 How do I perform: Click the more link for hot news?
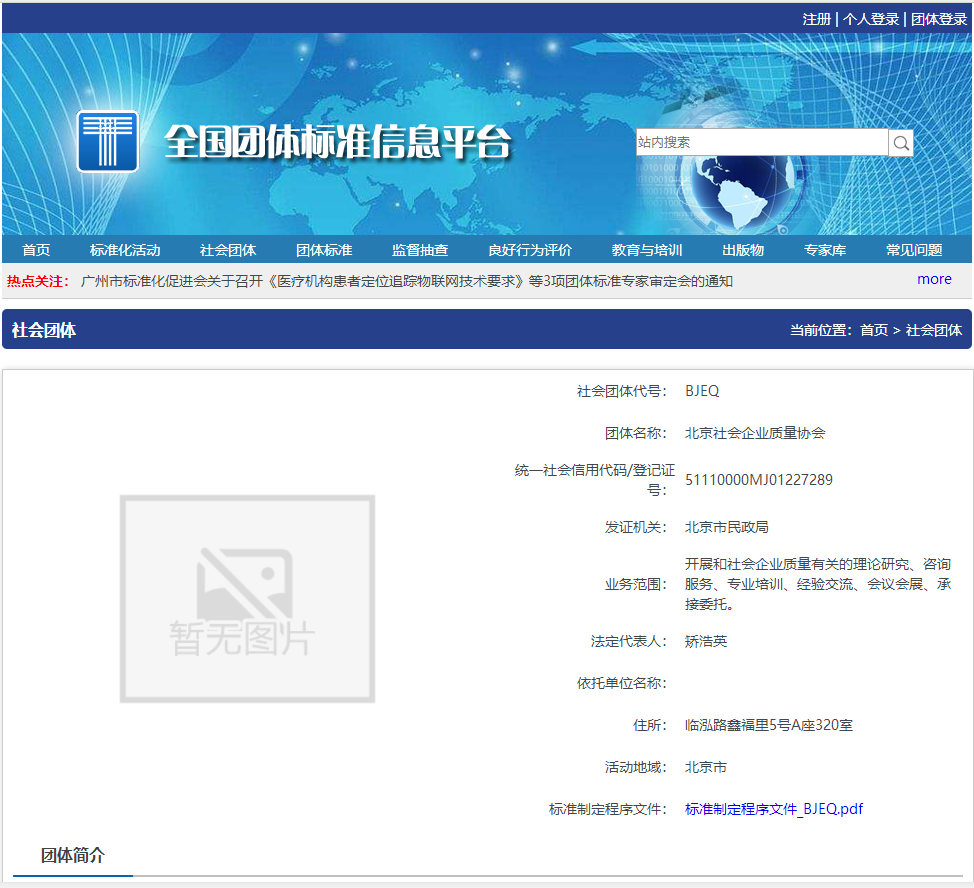(934, 279)
